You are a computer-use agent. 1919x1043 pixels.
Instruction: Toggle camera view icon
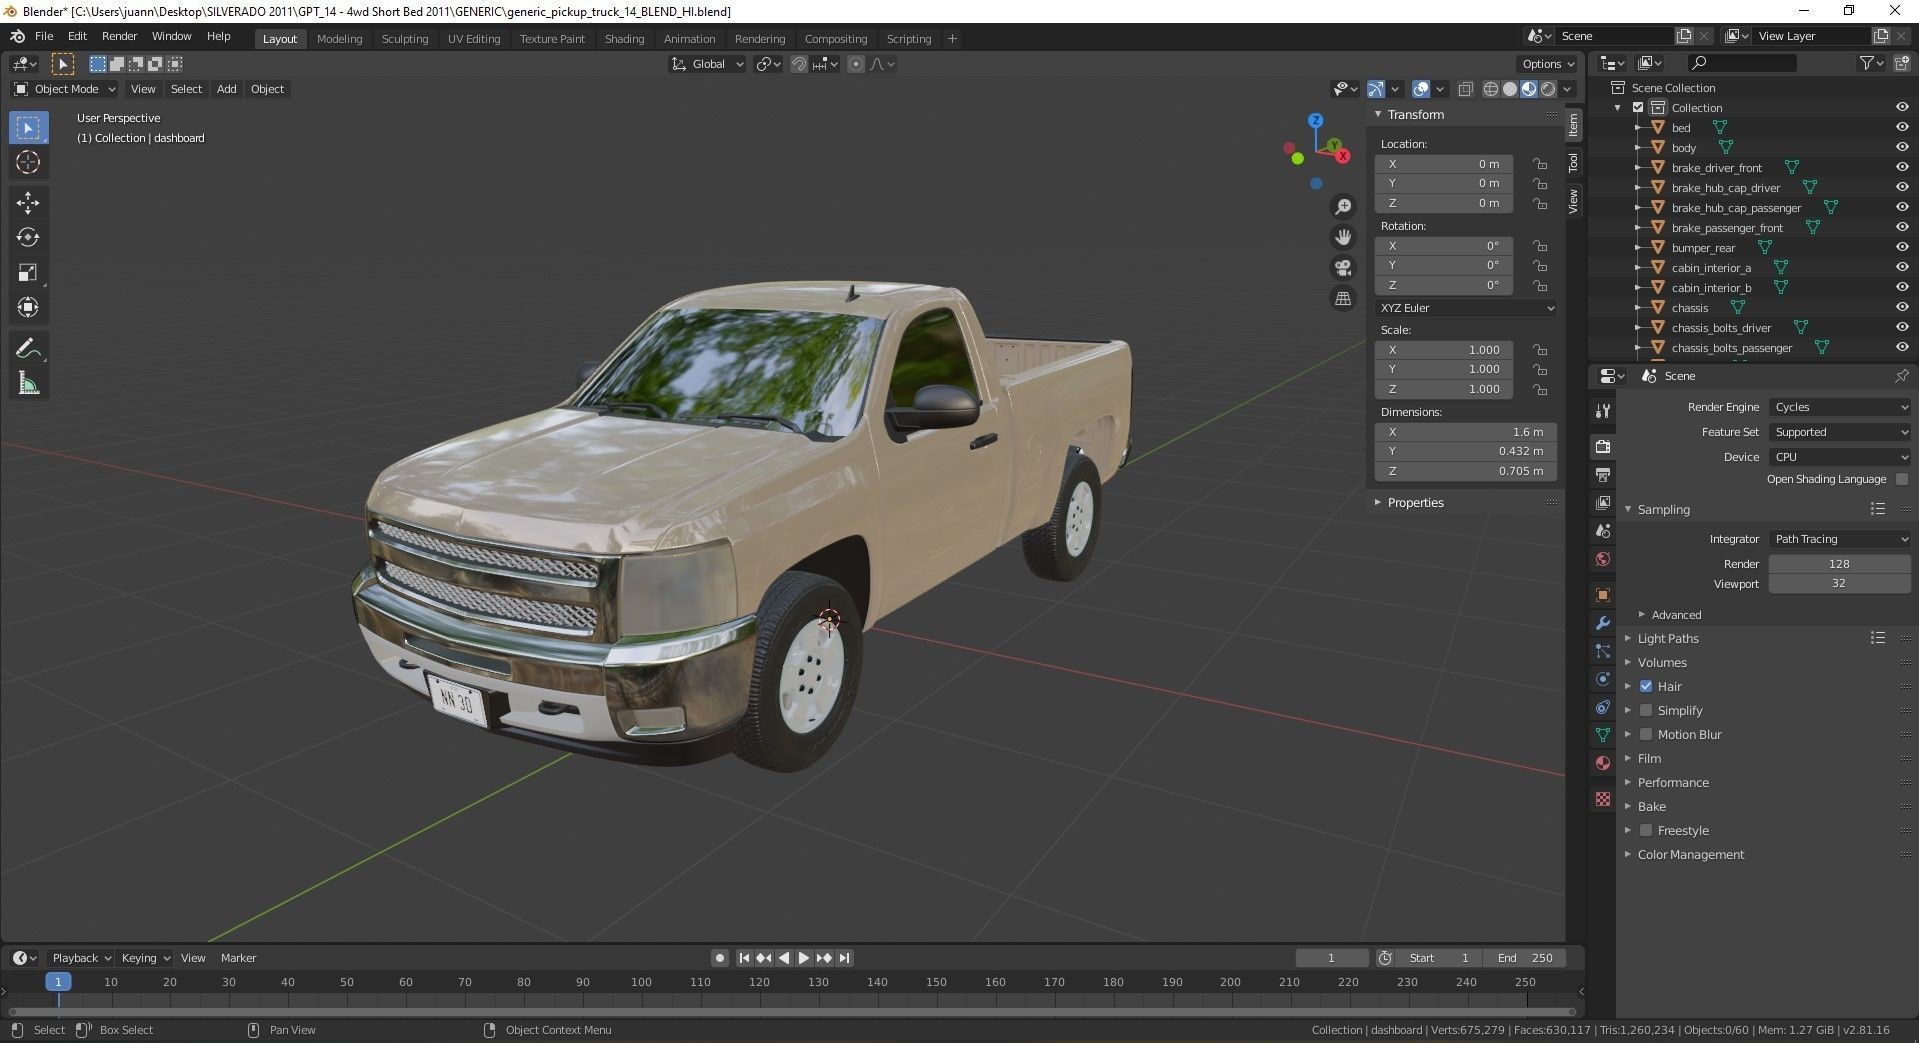[x=1343, y=268]
